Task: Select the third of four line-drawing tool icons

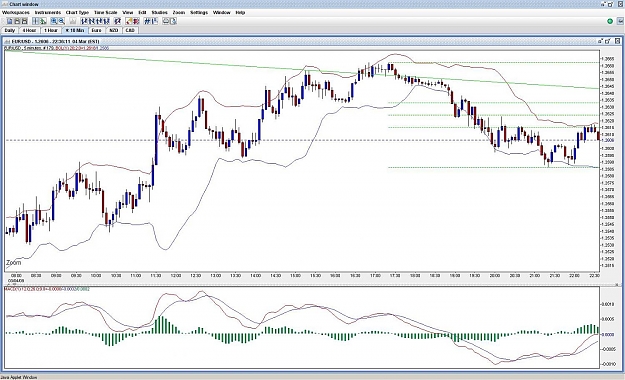Action: 99,21
